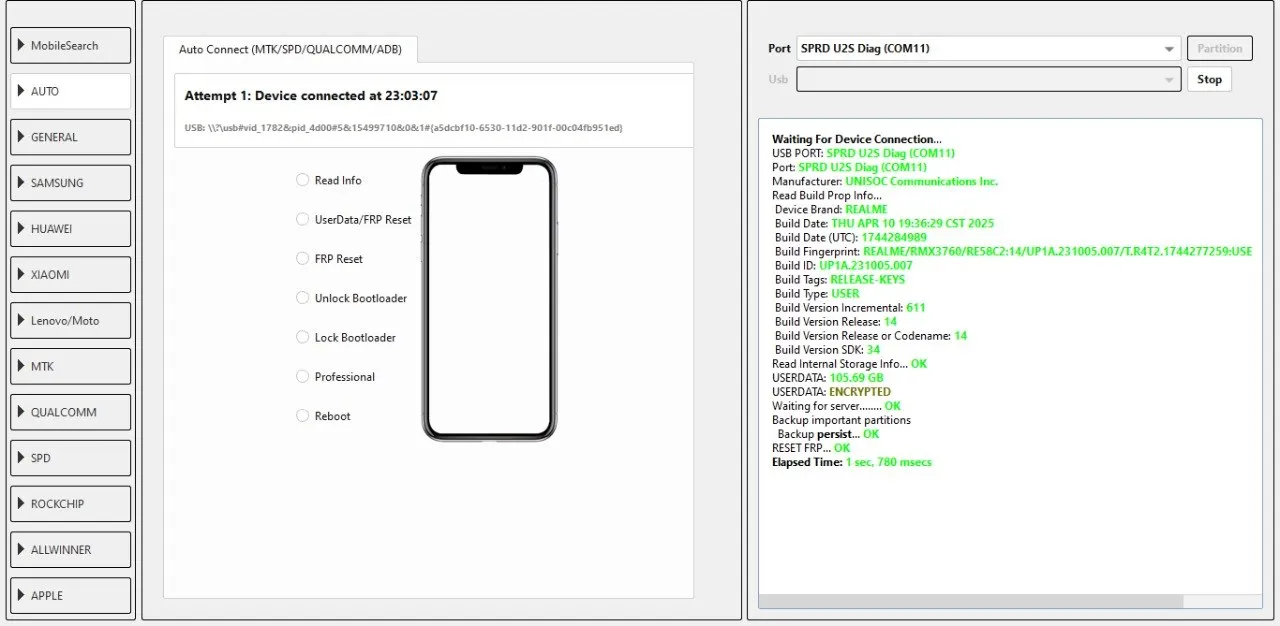This screenshot has height=626, width=1280.
Task: Click the phone preview image
Action: pyautogui.click(x=489, y=299)
